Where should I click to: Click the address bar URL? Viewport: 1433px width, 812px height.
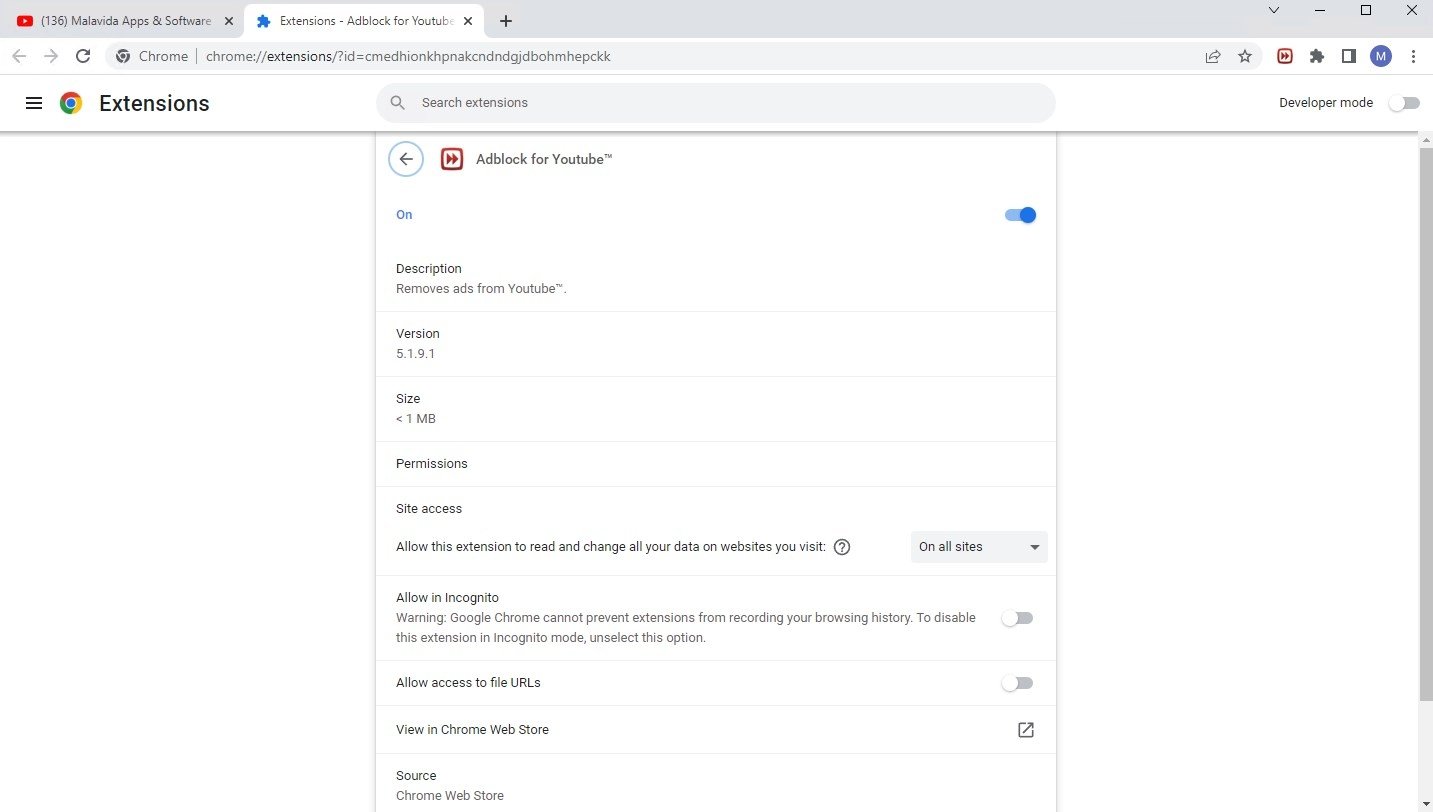click(x=408, y=56)
